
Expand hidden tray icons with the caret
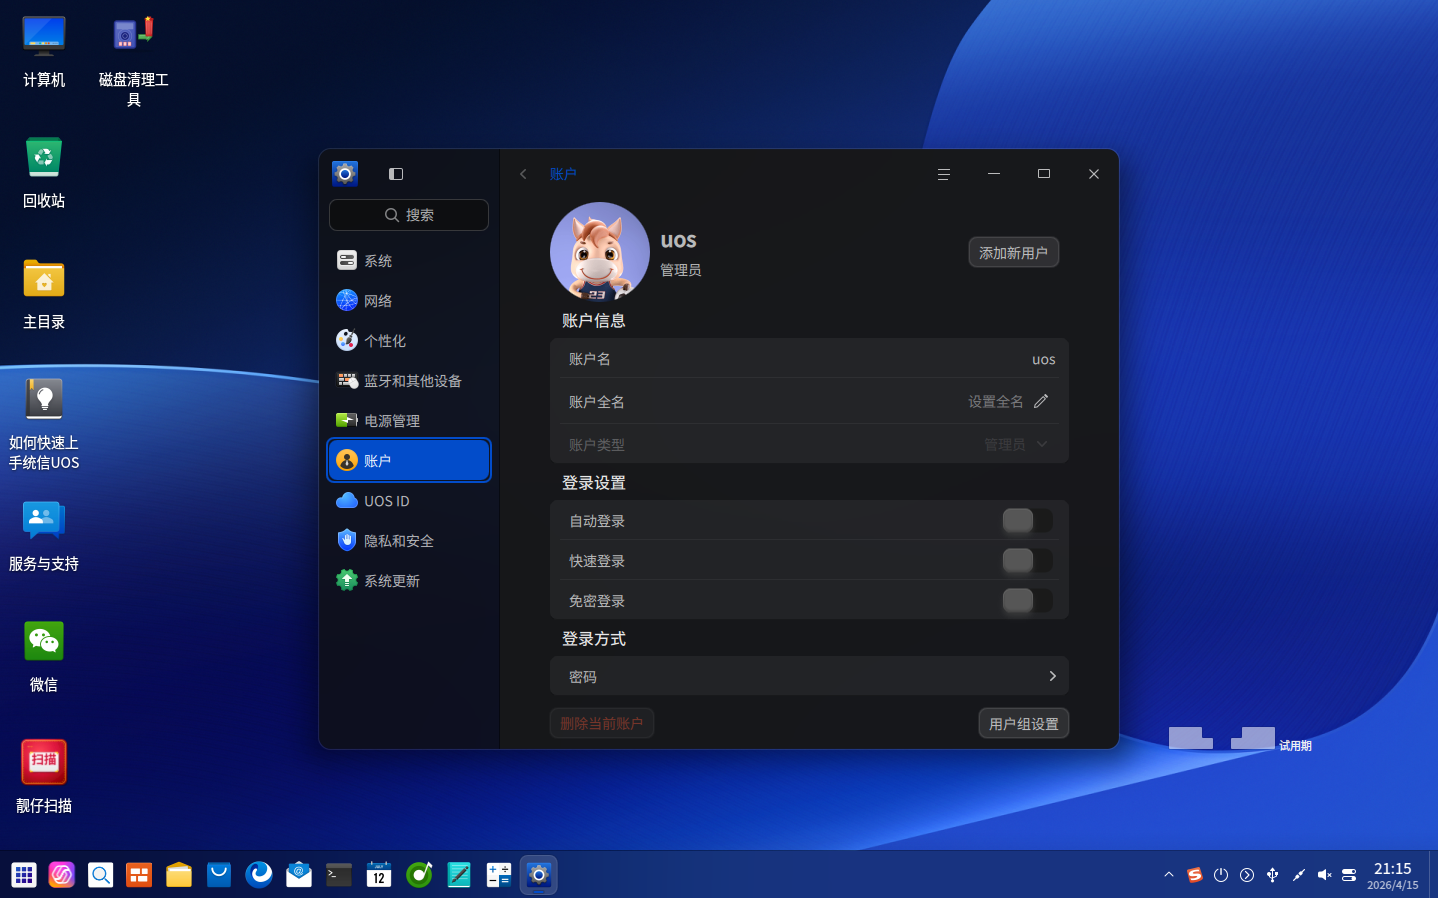click(1168, 875)
